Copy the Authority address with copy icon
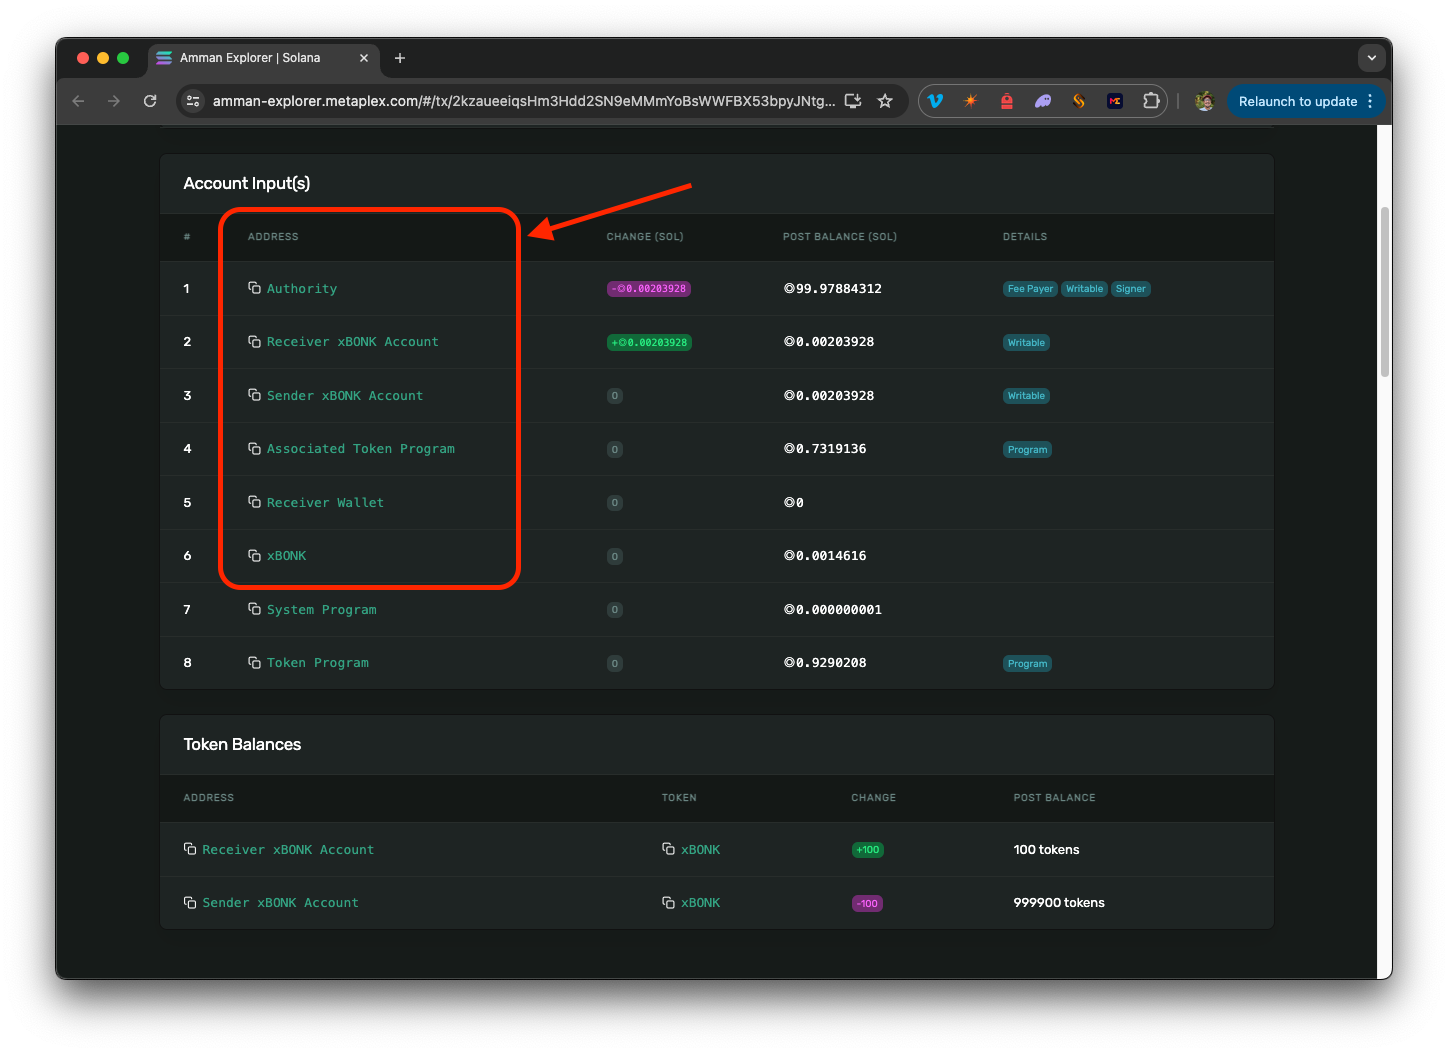 (254, 288)
